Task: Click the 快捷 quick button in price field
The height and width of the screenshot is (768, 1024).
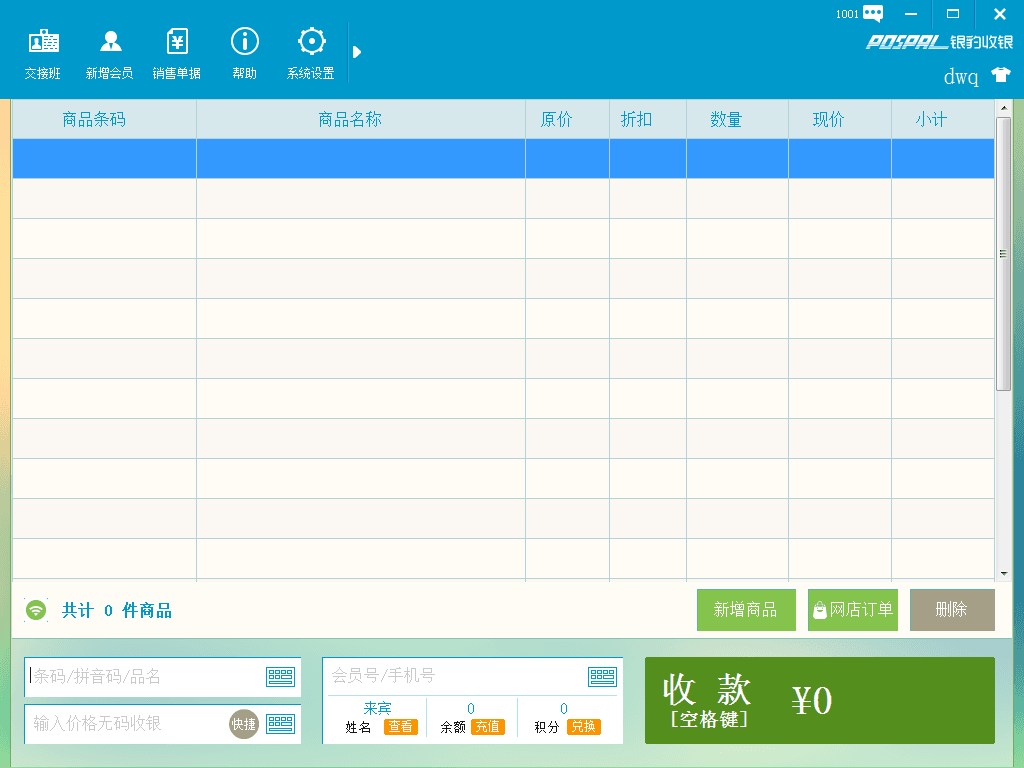Action: pyautogui.click(x=243, y=724)
